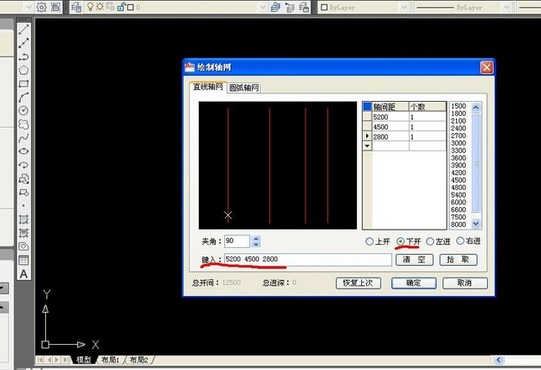Click the spacing value list scrollbar down arrow
This screenshot has width=541, height=370.
476,224
